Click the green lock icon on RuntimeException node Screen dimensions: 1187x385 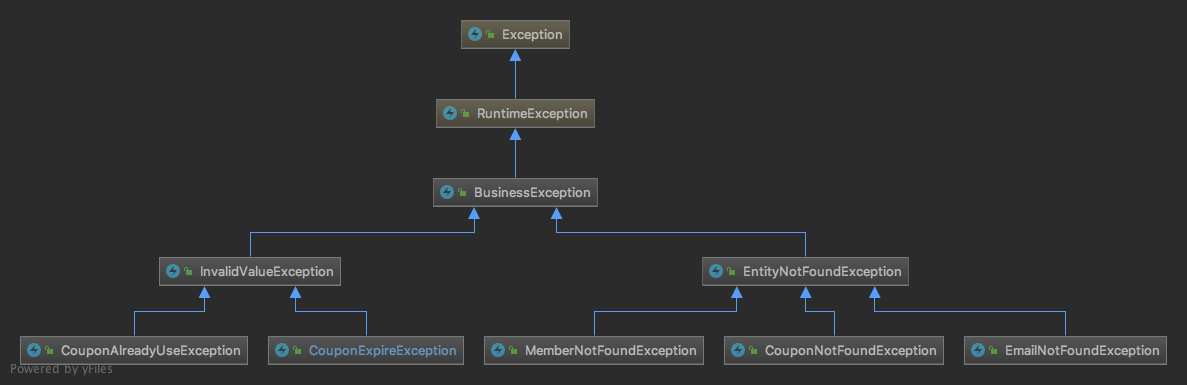(466, 114)
